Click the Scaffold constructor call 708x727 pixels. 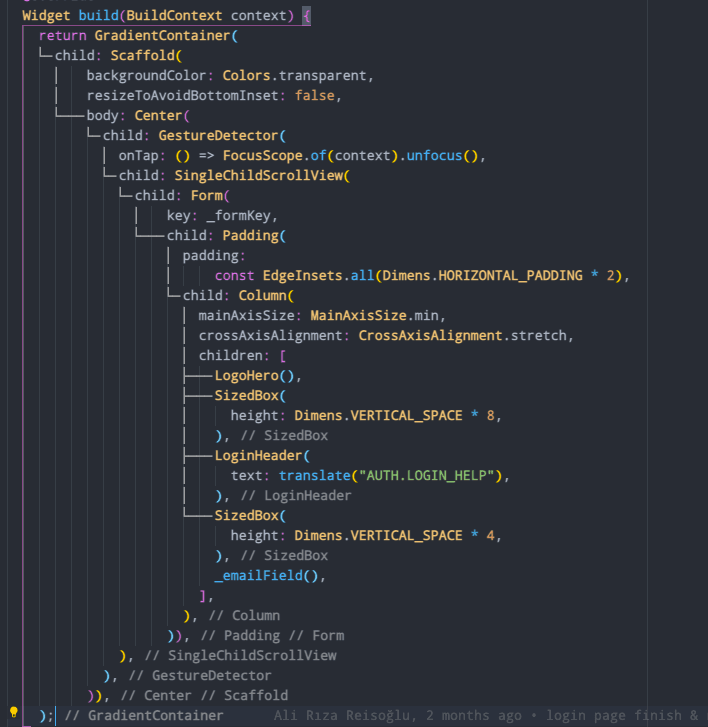click(x=146, y=56)
